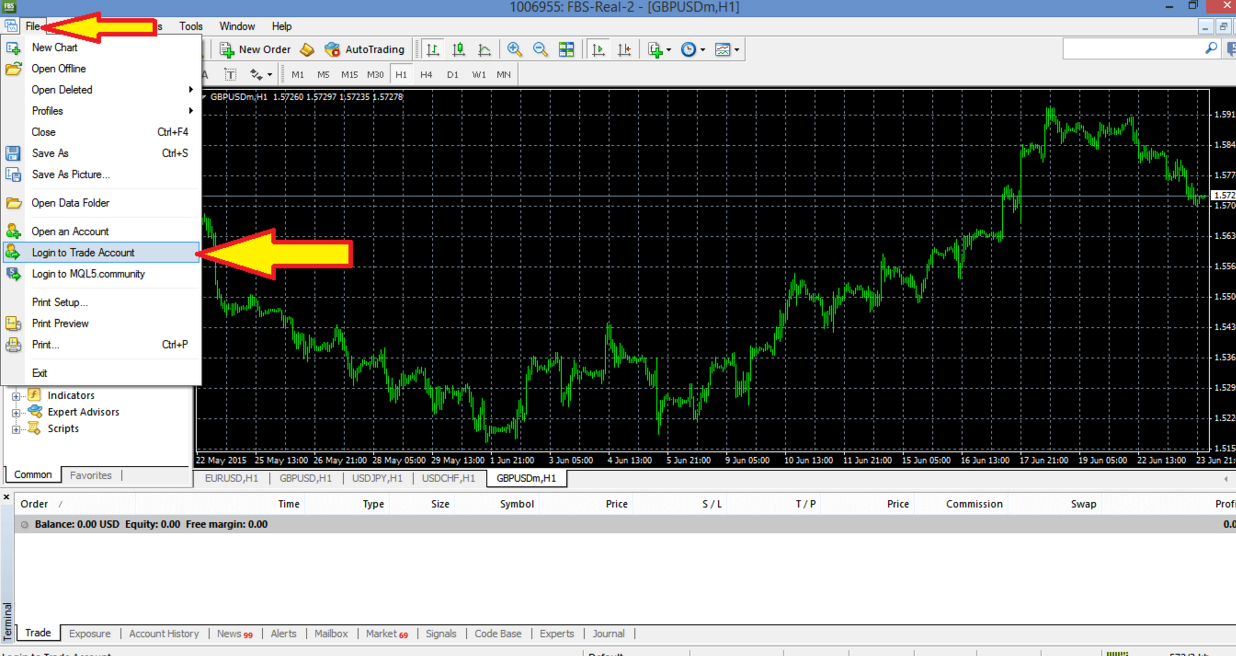Tile the chart windows
The height and width of the screenshot is (656, 1236).
[x=567, y=49]
